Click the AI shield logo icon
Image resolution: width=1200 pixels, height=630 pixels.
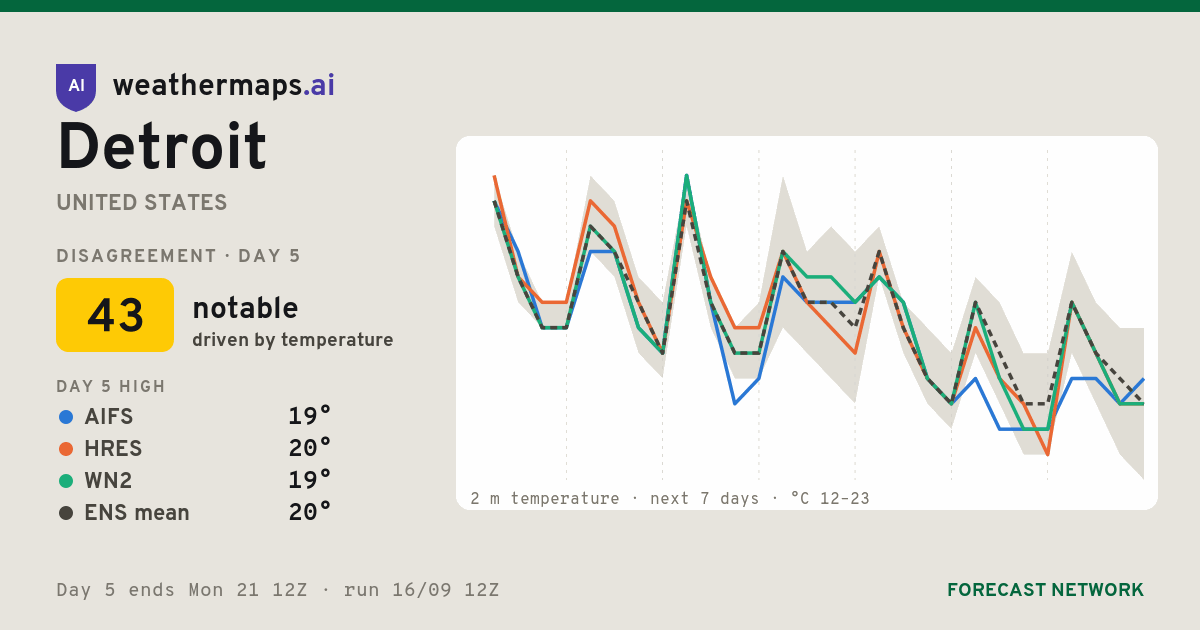[x=76, y=87]
